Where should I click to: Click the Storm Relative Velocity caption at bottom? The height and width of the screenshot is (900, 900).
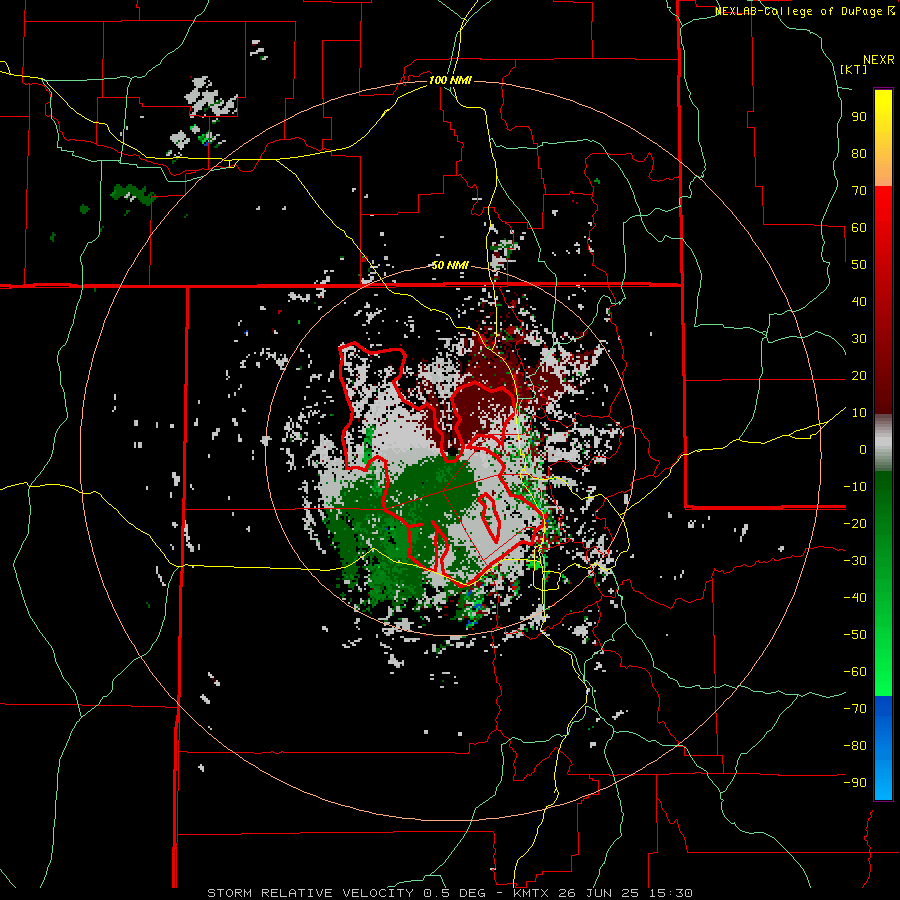coord(449,893)
